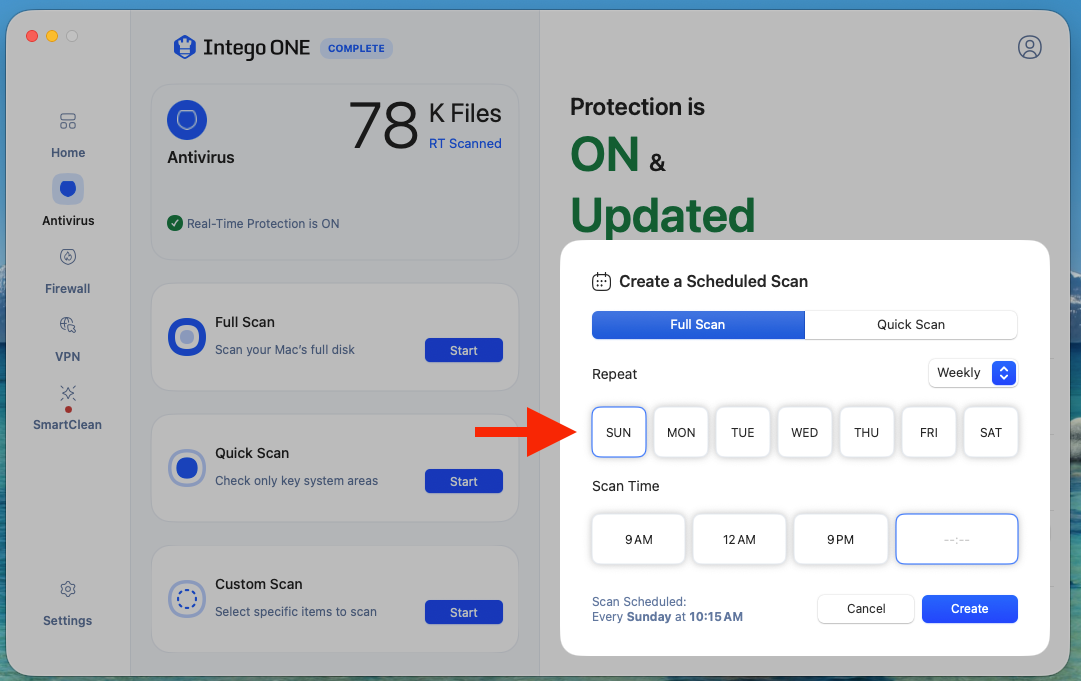This screenshot has width=1081, height=681.
Task: Click the custom scan time field
Action: pos(957,539)
